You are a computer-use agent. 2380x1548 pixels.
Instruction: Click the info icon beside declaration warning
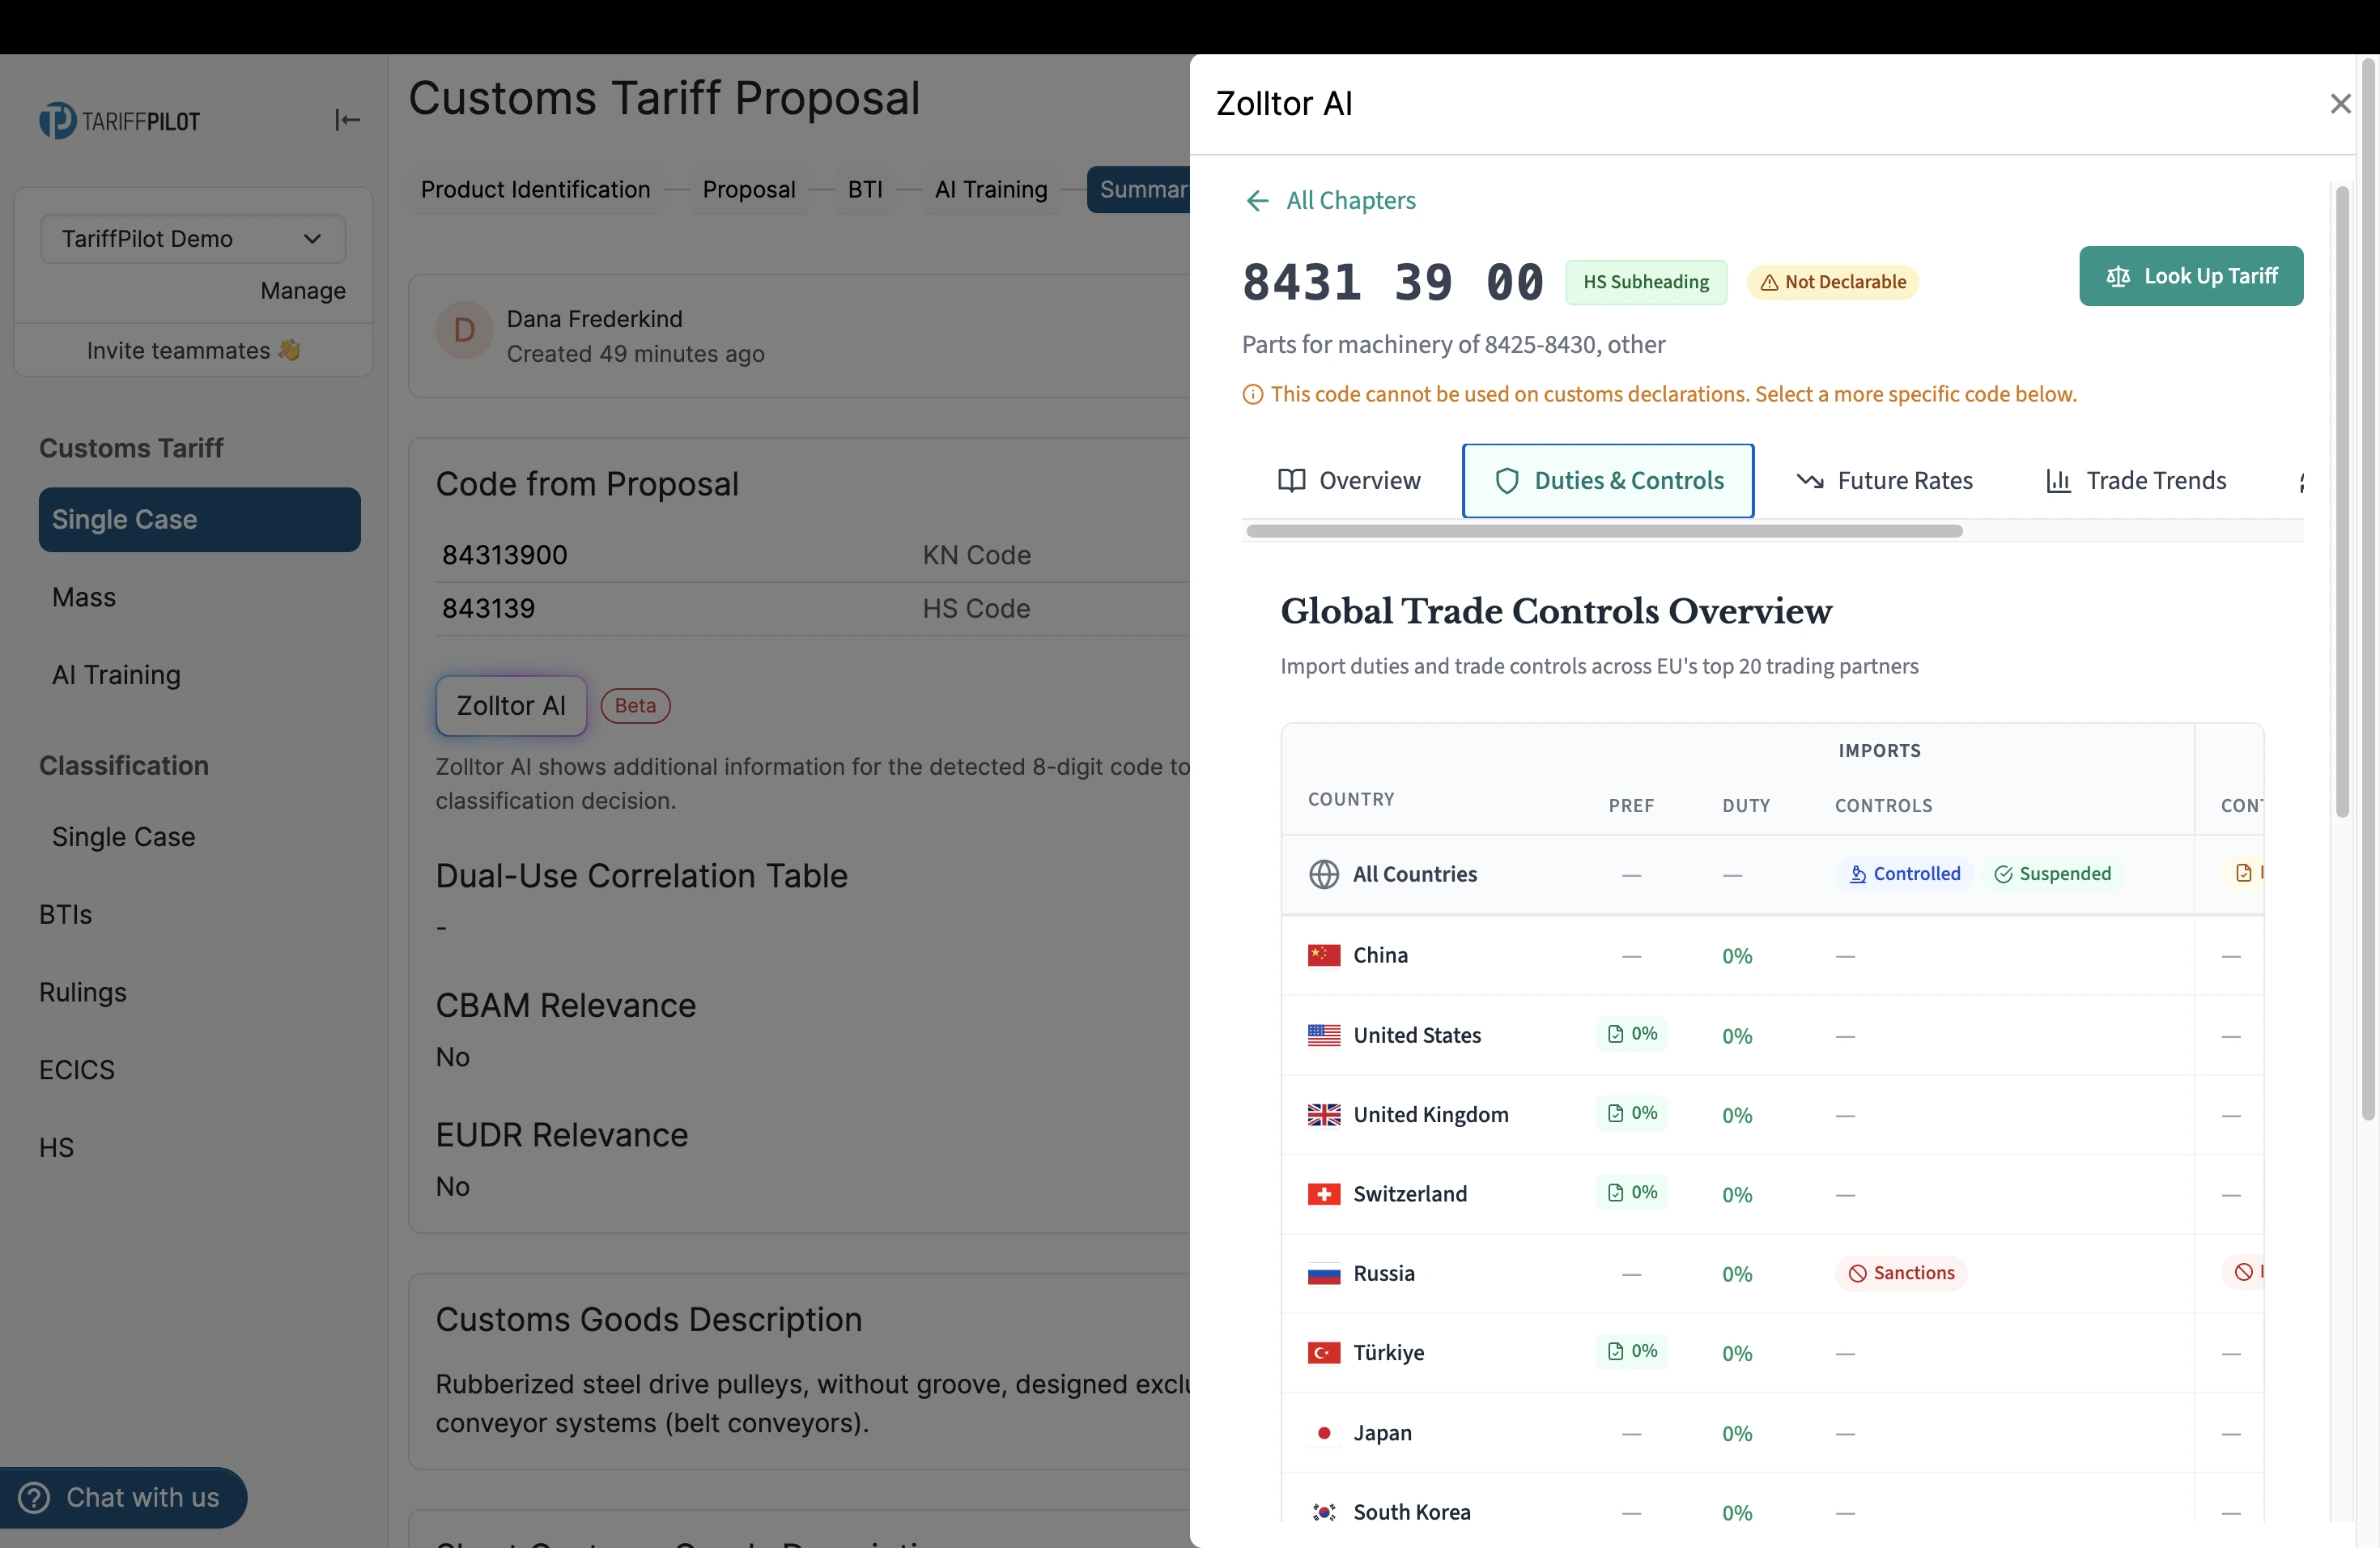click(1252, 395)
